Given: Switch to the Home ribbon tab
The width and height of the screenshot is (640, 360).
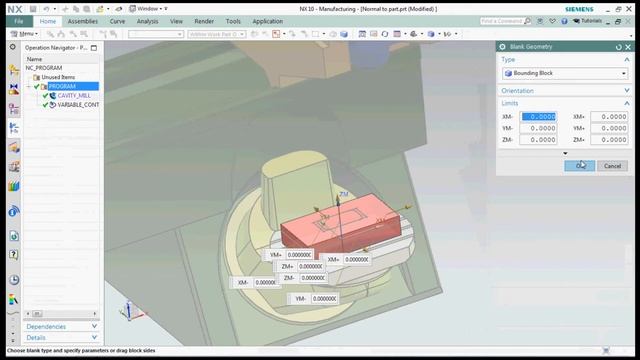Looking at the screenshot, I should click(48, 21).
